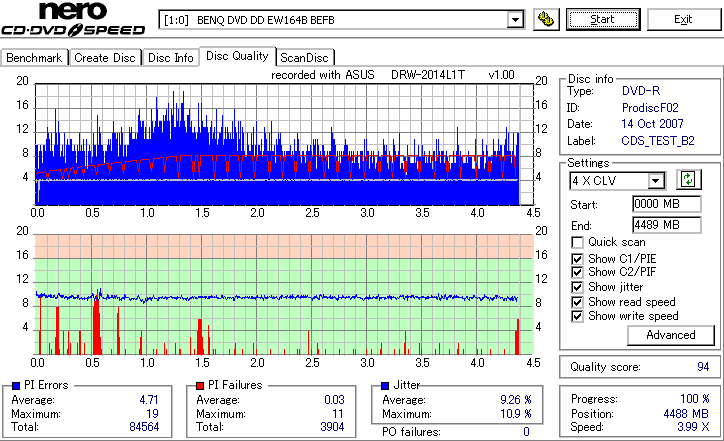Click the Quality score value 94
Image resolution: width=724 pixels, height=441 pixels.
[x=703, y=367]
